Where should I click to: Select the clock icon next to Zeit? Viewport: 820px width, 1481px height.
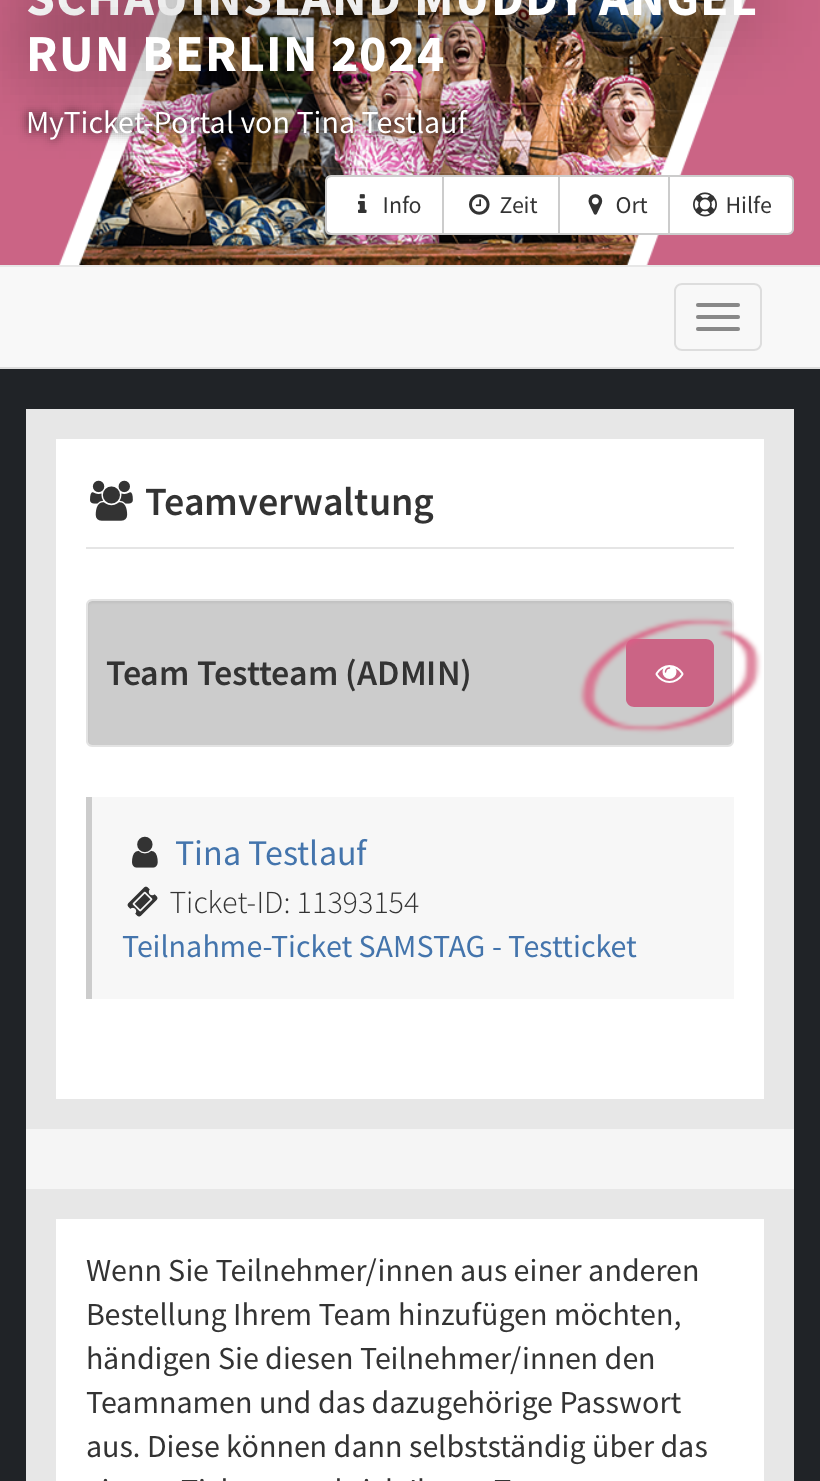click(x=478, y=204)
